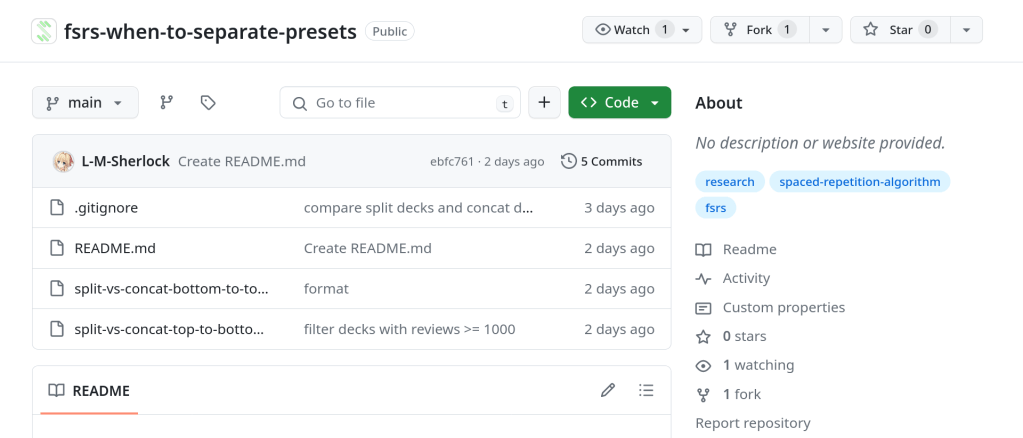This screenshot has width=1023, height=438.
Task: Toggle Watch on the repository
Action: 634,30
